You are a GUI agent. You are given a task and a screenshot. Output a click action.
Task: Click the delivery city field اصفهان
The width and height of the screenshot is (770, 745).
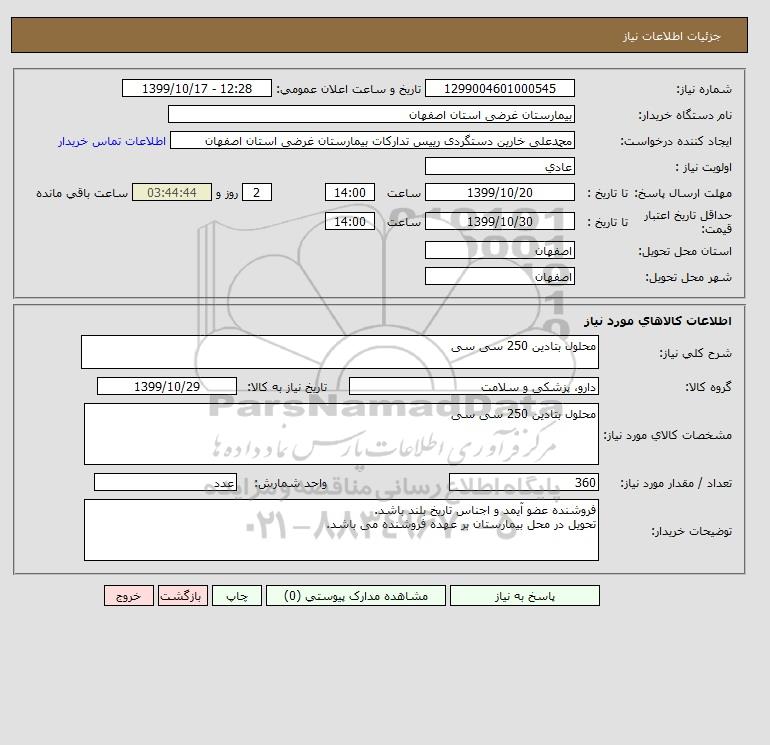[500, 276]
